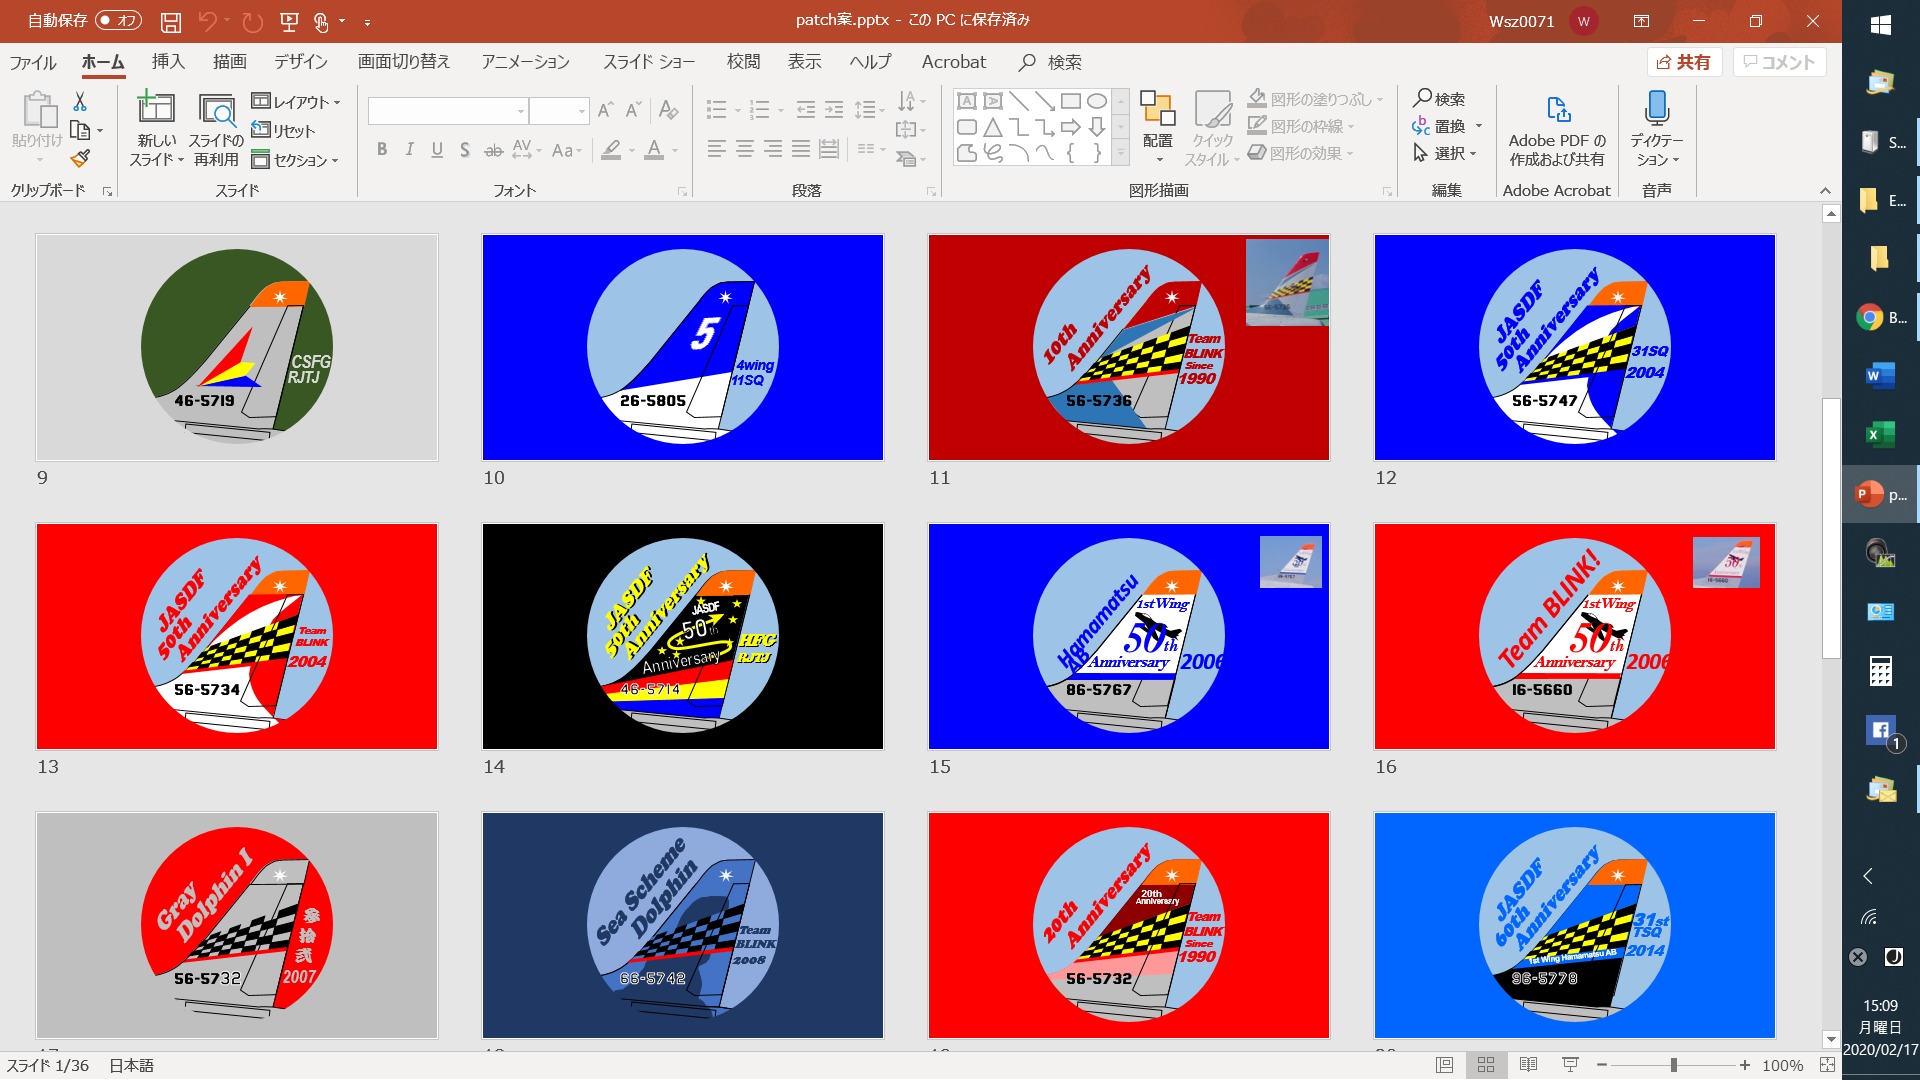The width and height of the screenshot is (1920, 1080).
Task: Expand the Section dropdown
Action: coord(295,160)
